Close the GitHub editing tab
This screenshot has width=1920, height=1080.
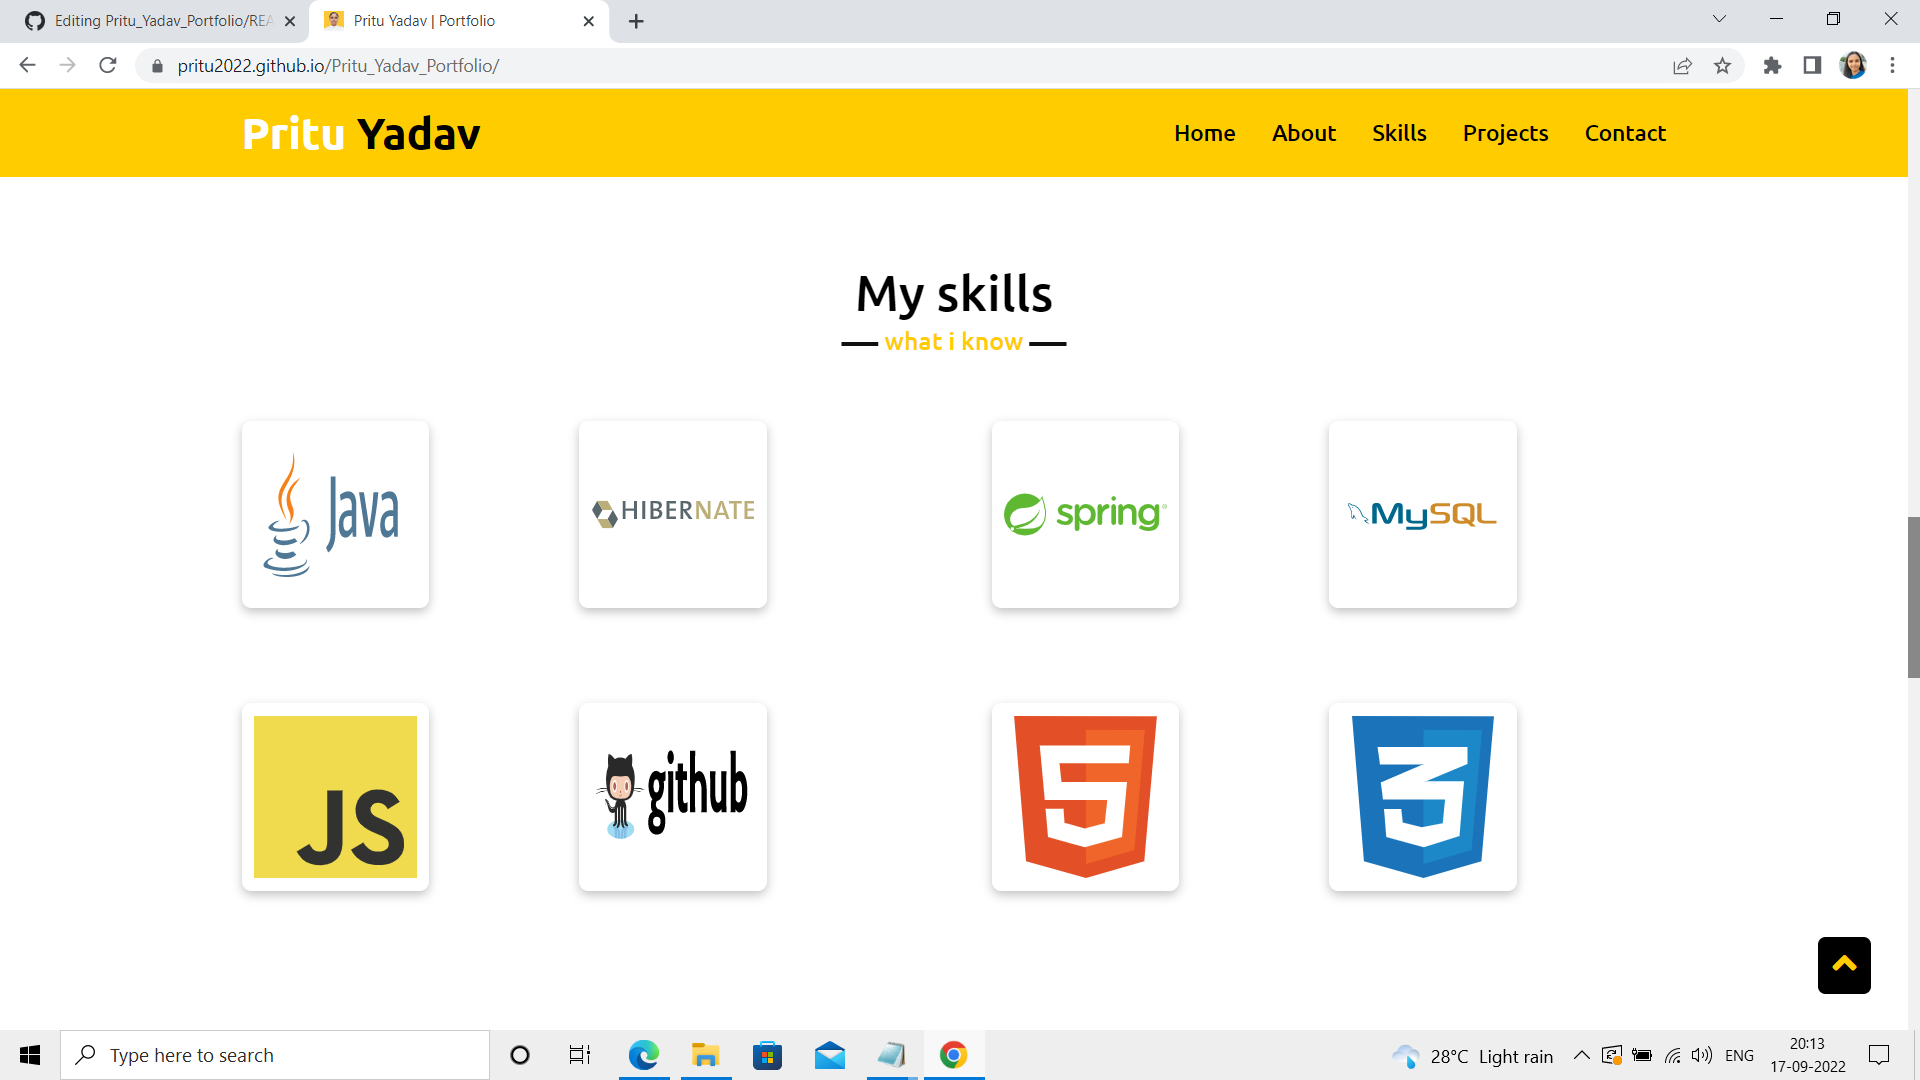click(x=290, y=21)
